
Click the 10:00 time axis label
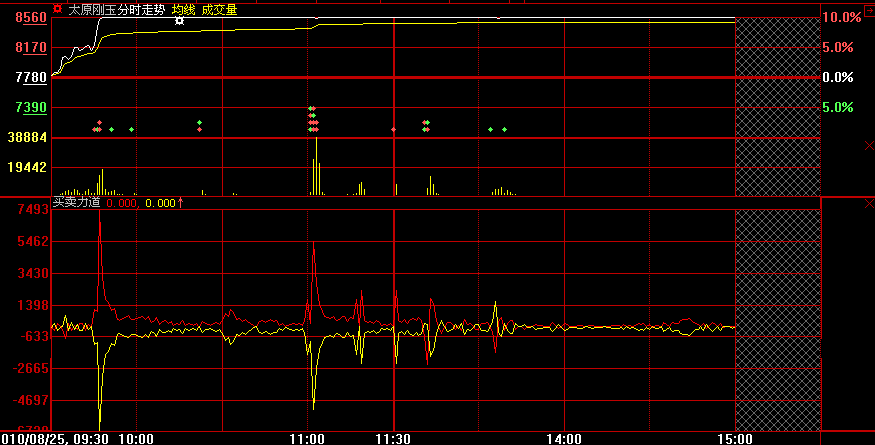tap(136, 439)
